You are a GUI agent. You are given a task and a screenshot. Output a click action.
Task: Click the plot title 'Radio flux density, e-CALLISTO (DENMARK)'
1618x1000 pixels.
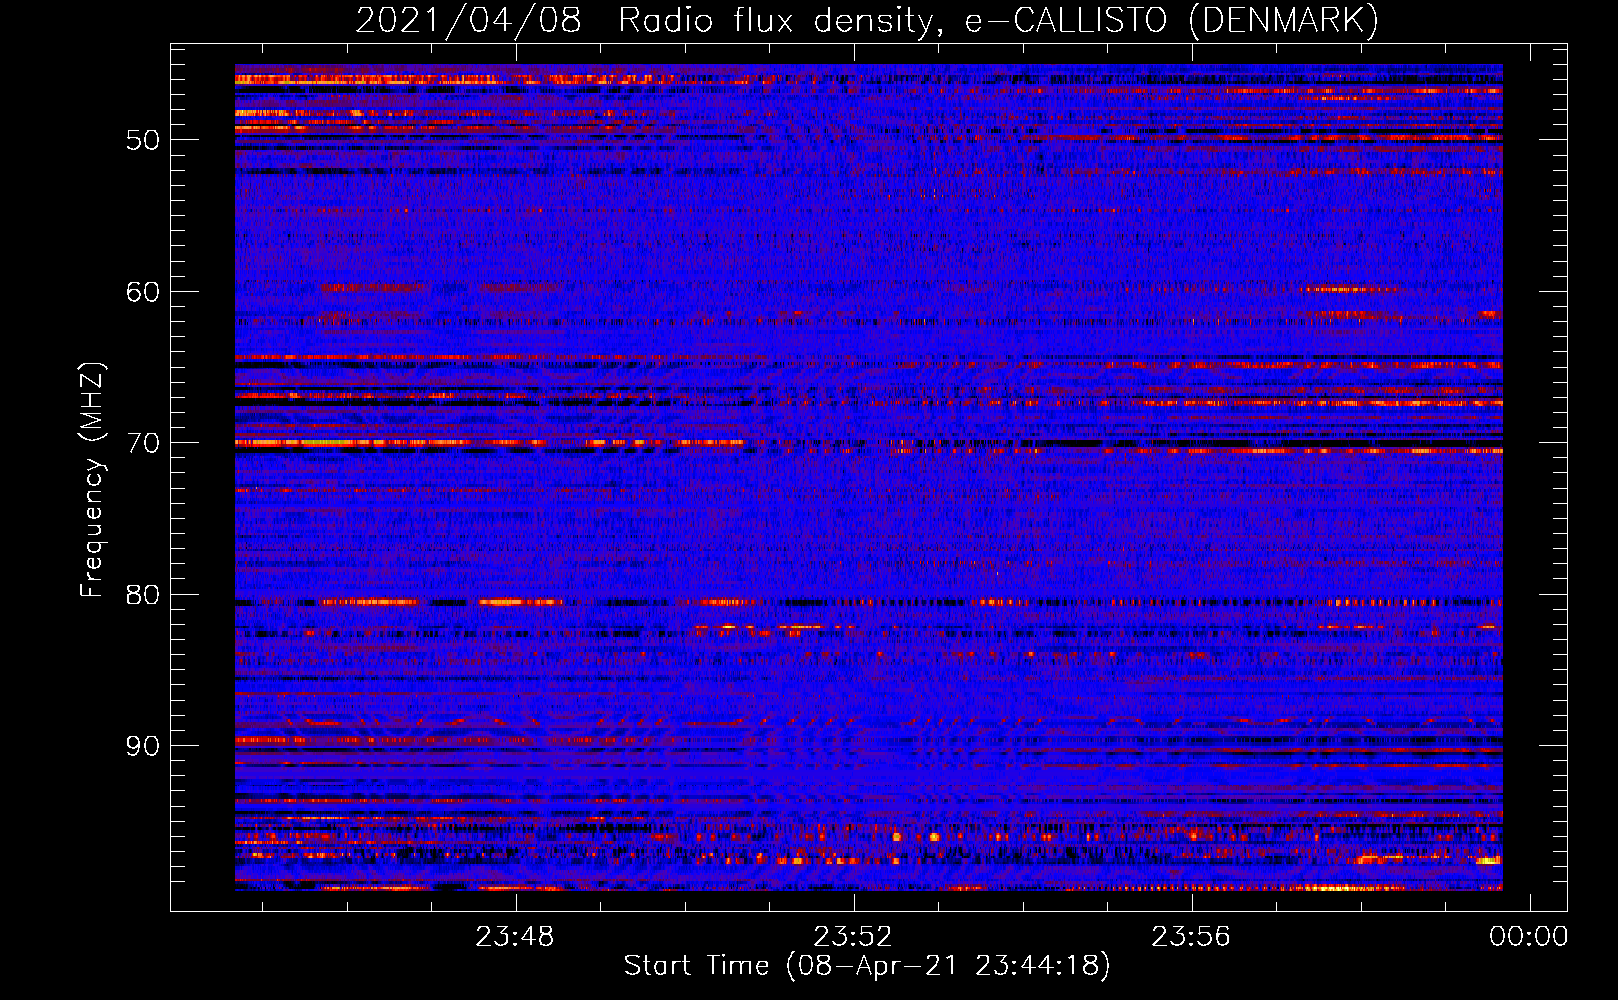click(x=999, y=20)
